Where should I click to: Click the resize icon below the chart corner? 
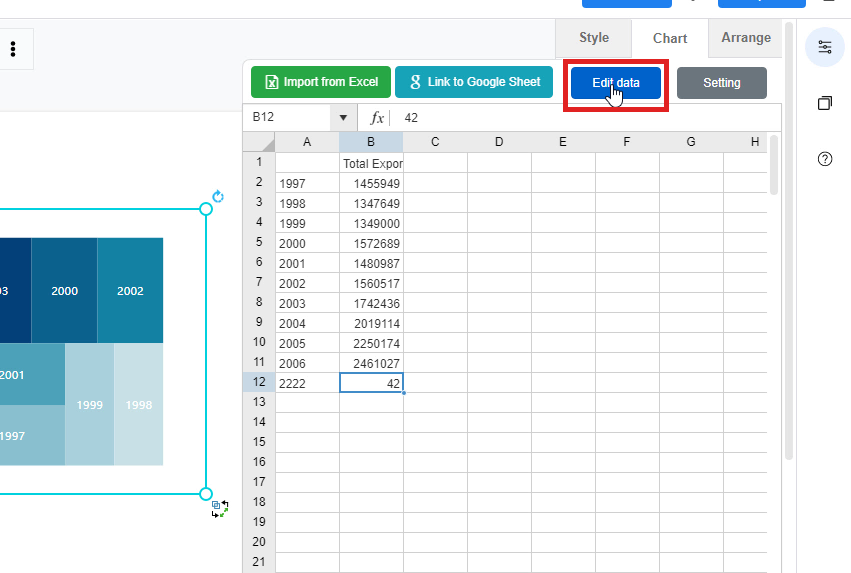pyautogui.click(x=220, y=508)
